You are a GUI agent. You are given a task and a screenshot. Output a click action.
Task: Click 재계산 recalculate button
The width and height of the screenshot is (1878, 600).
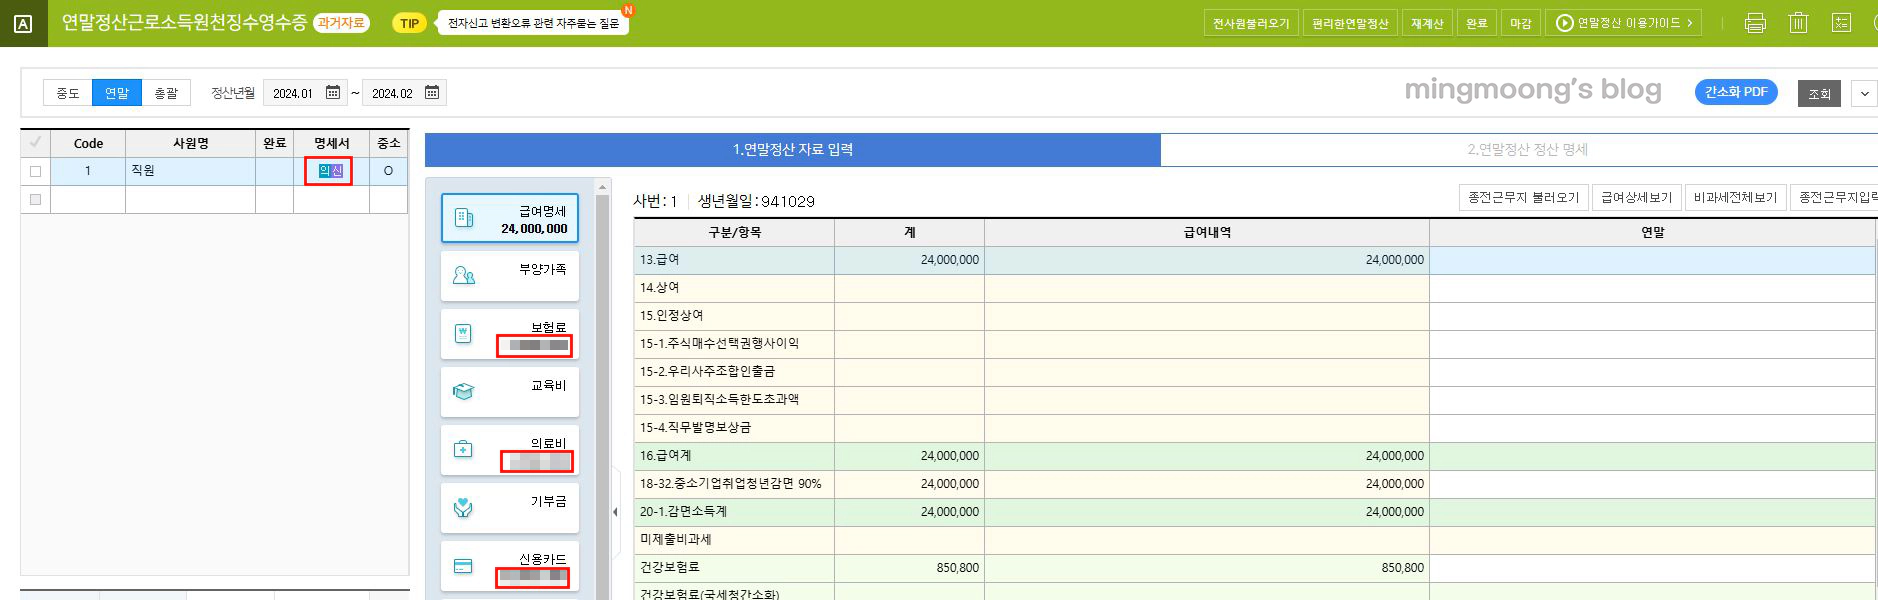(x=1427, y=23)
